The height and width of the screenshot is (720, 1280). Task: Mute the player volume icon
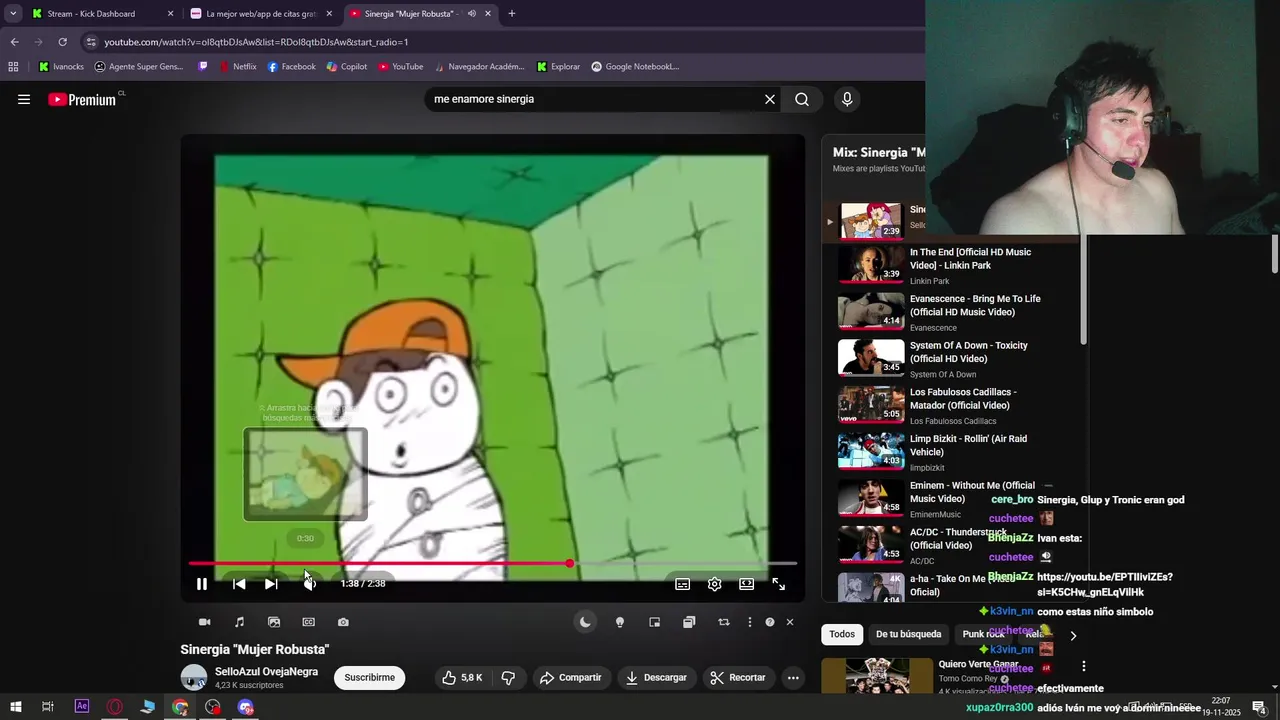tap(310, 584)
